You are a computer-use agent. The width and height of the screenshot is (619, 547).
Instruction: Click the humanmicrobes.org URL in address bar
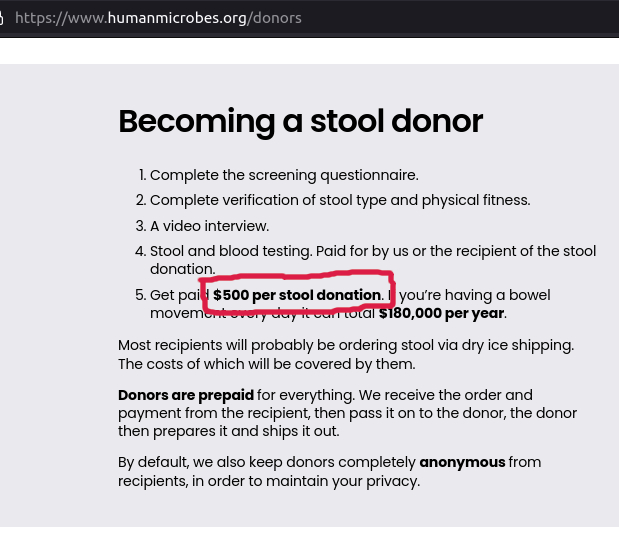(x=158, y=18)
